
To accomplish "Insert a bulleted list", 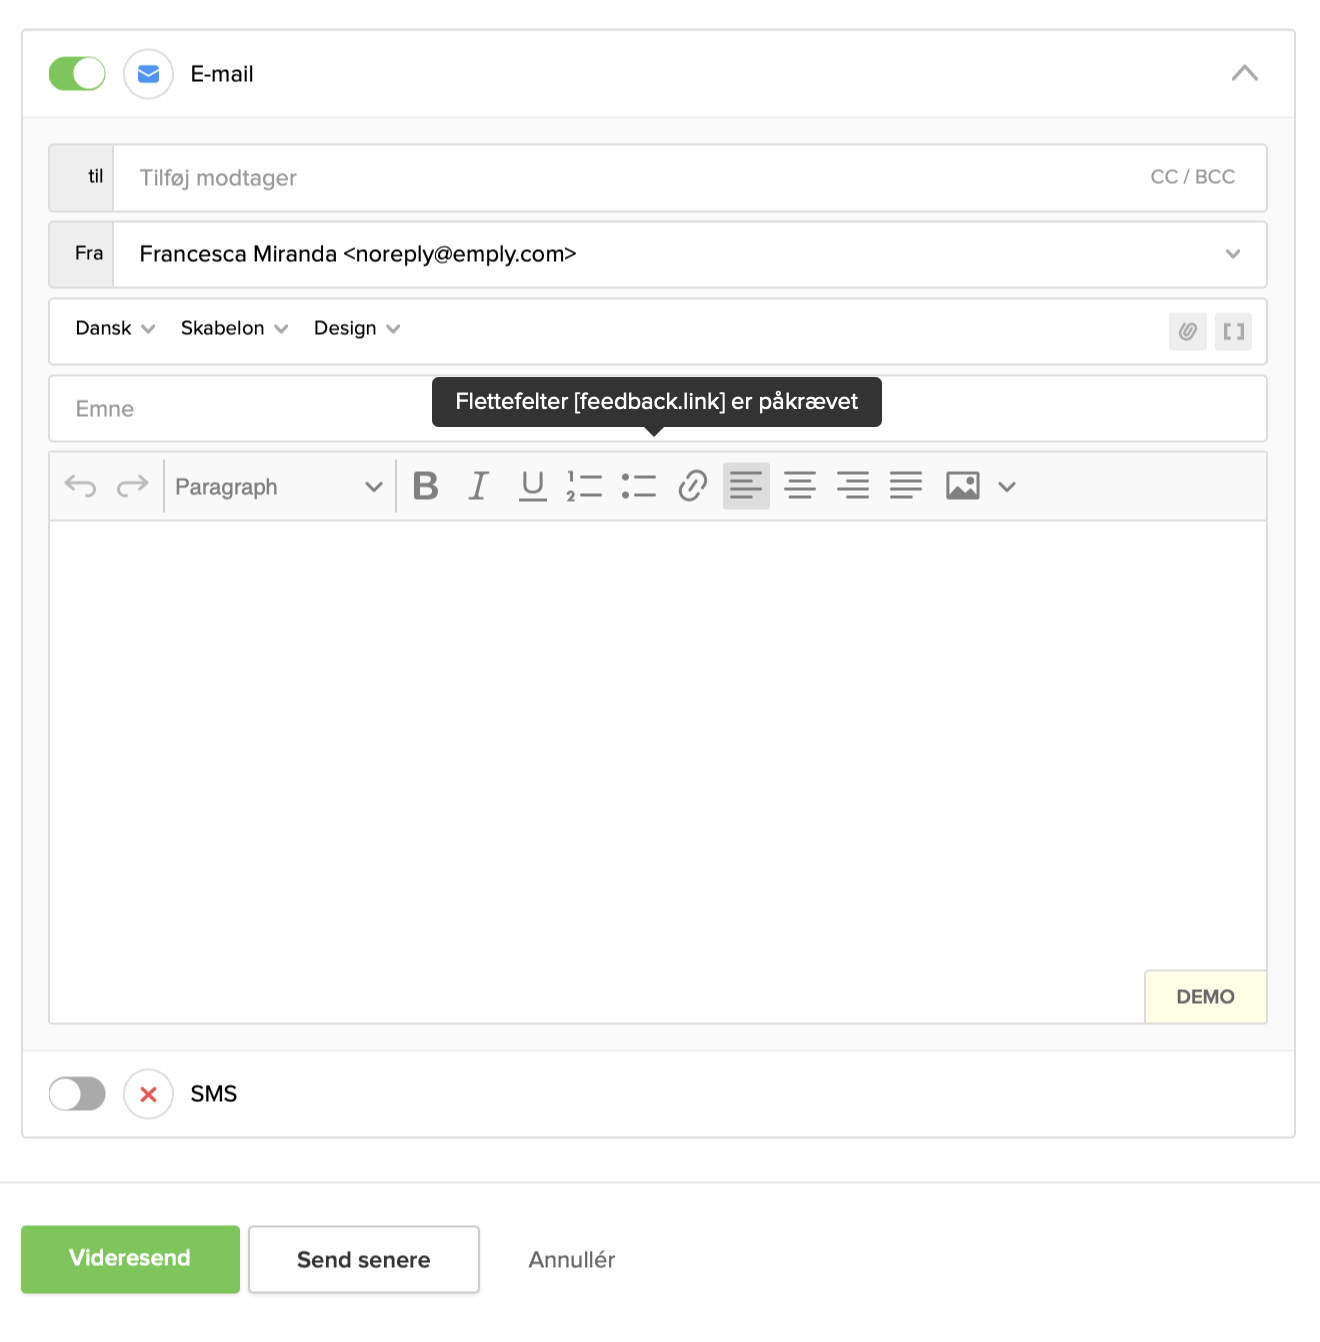I will coord(639,487).
